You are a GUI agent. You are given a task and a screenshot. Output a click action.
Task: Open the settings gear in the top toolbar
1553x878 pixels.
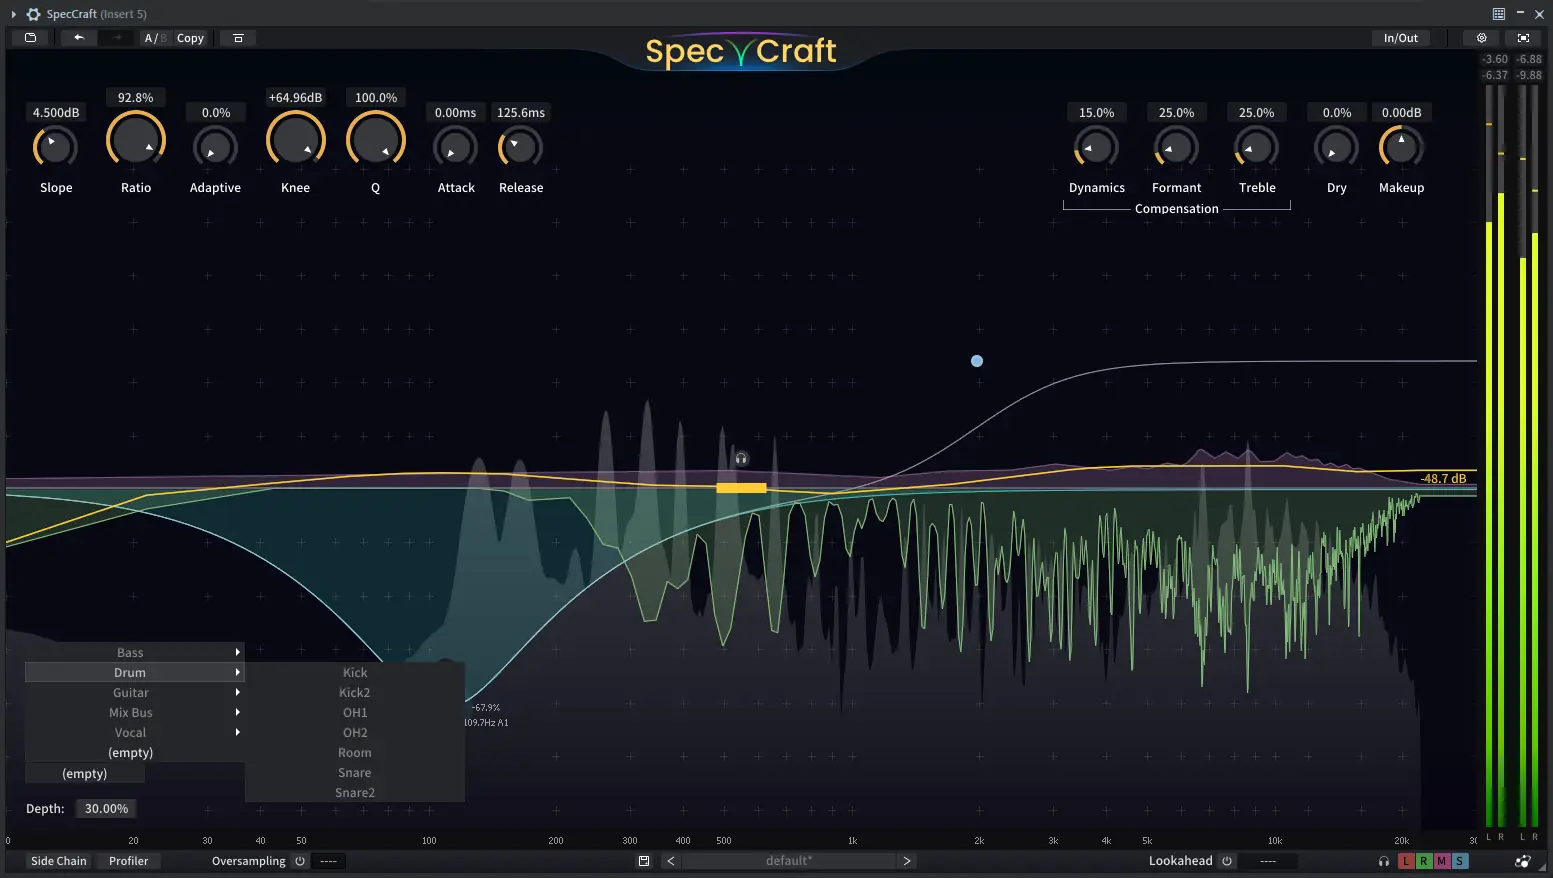(1482, 38)
